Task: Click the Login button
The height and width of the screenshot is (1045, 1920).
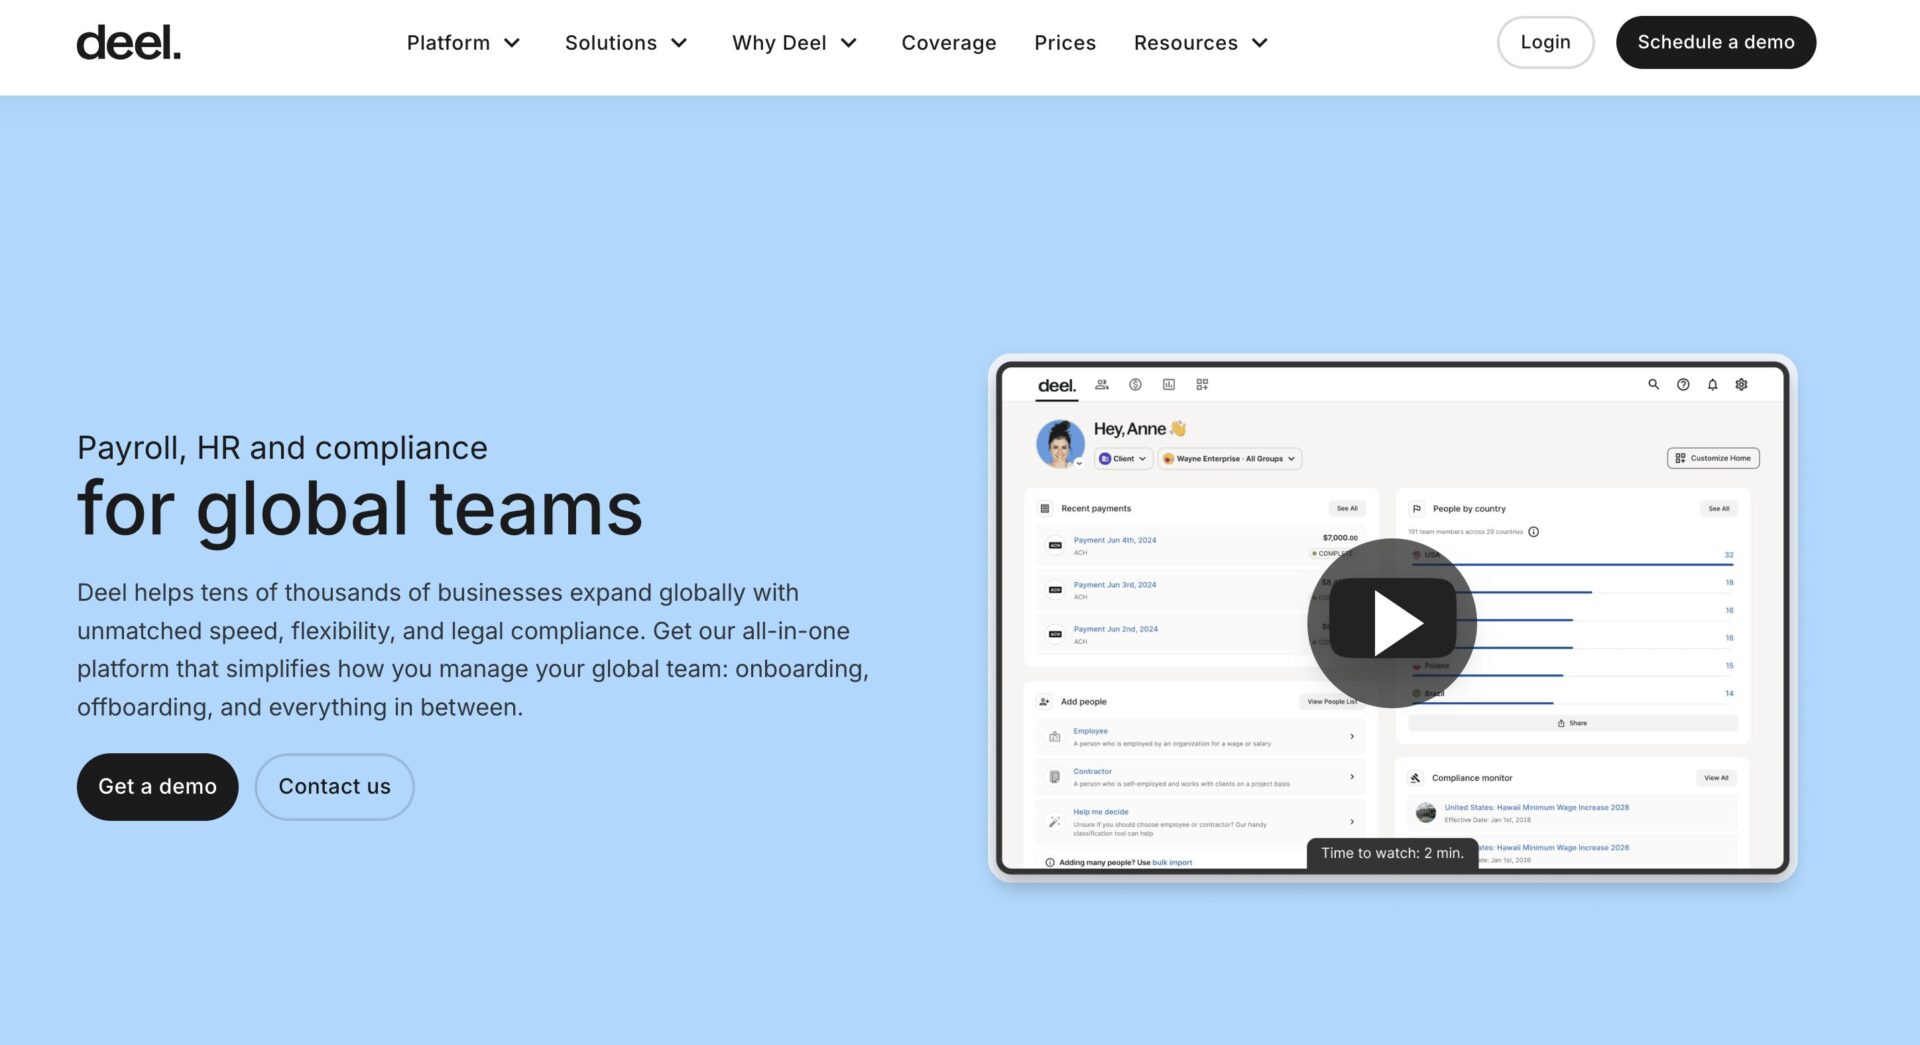Action: tap(1545, 42)
